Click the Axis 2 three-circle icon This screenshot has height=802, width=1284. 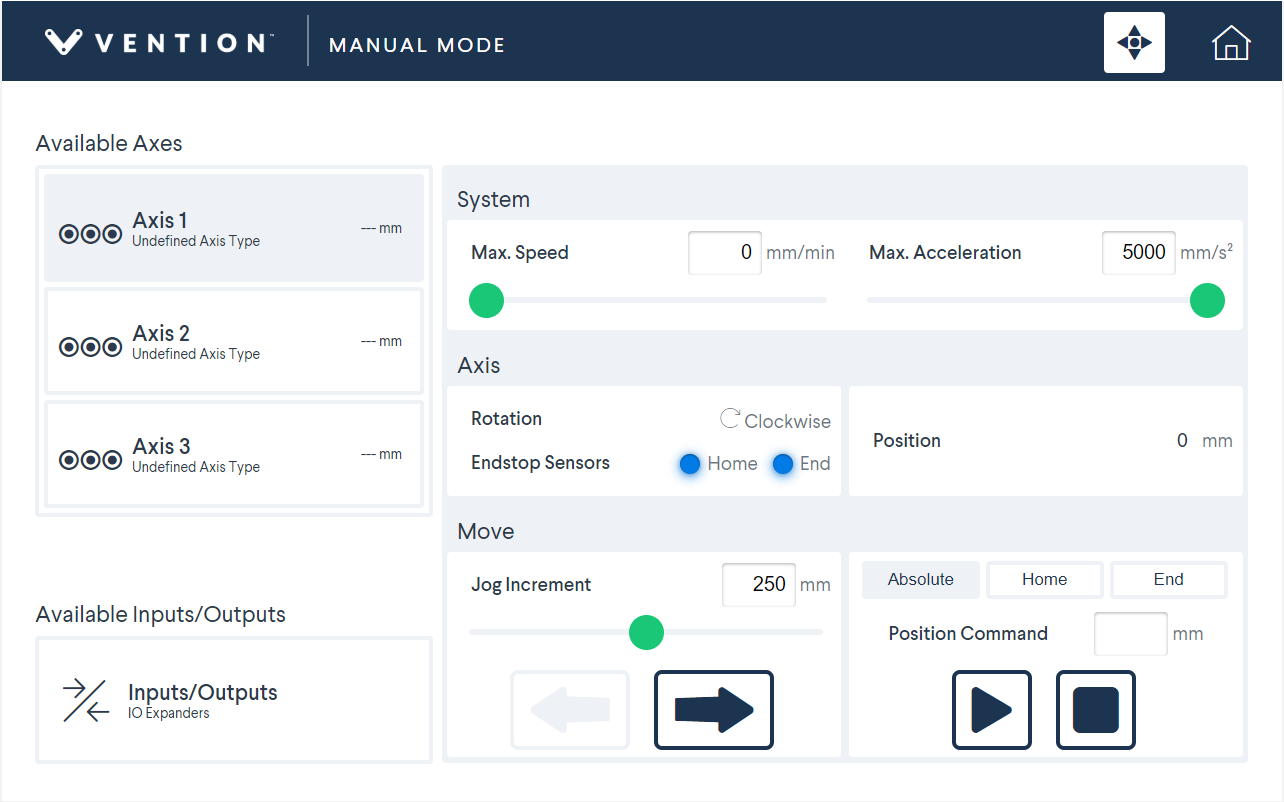91,347
